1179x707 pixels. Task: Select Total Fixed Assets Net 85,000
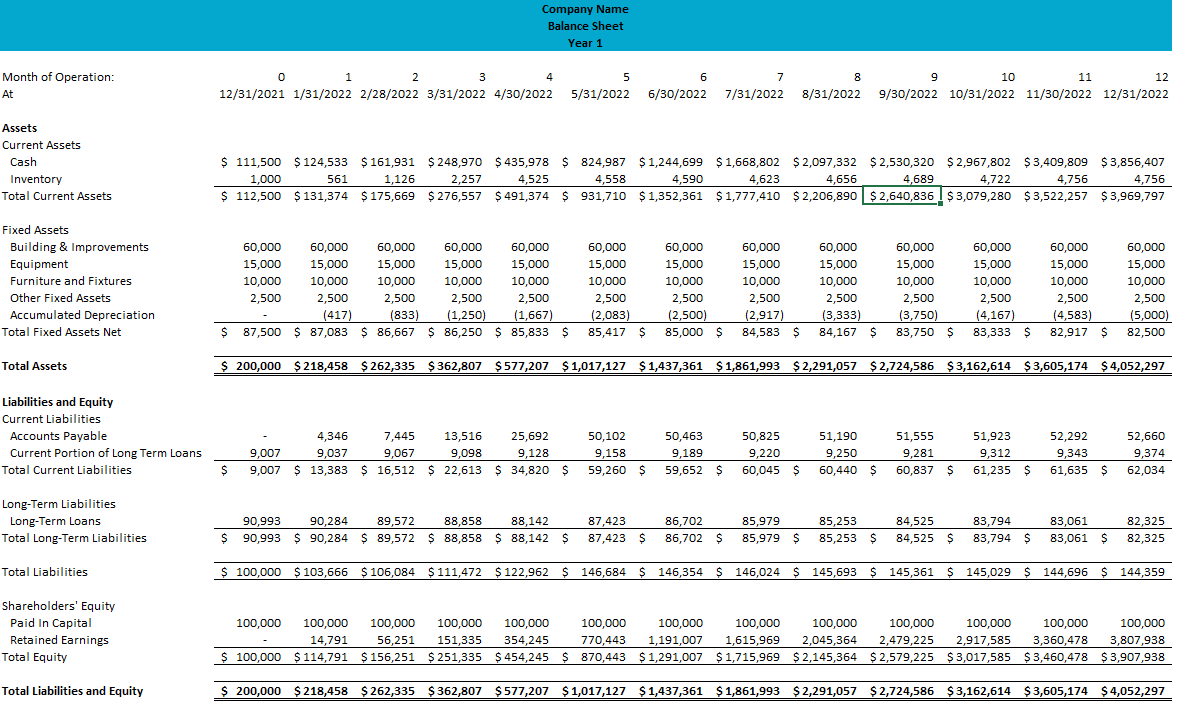tap(683, 332)
